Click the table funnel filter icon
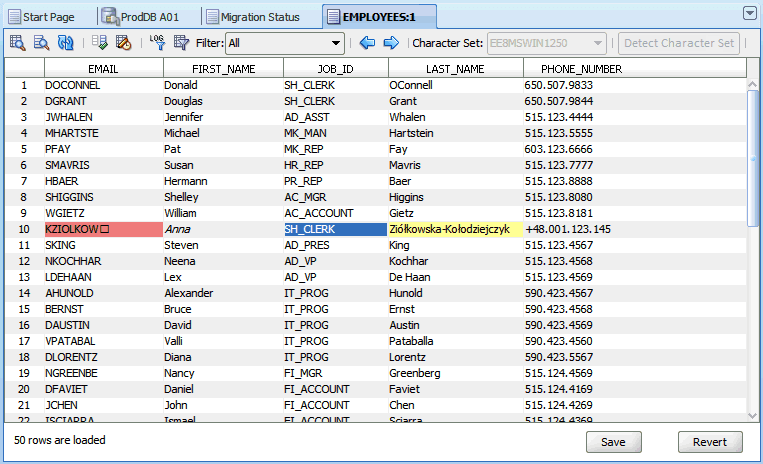The image size is (763, 464). [x=181, y=43]
